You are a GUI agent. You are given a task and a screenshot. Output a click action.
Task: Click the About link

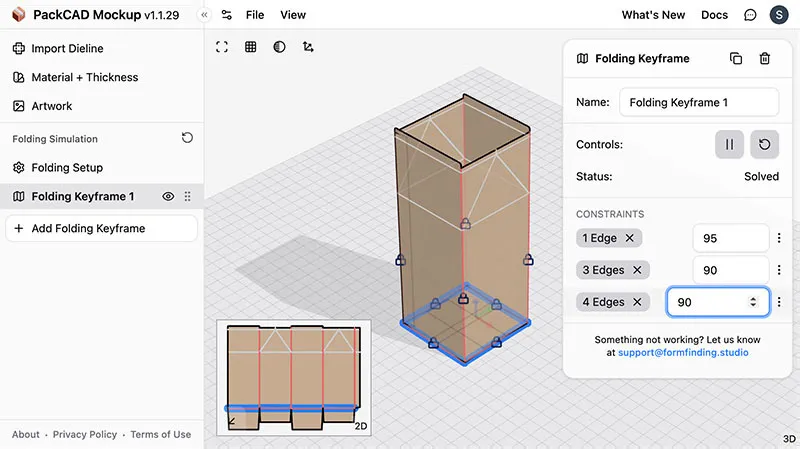tap(26, 434)
